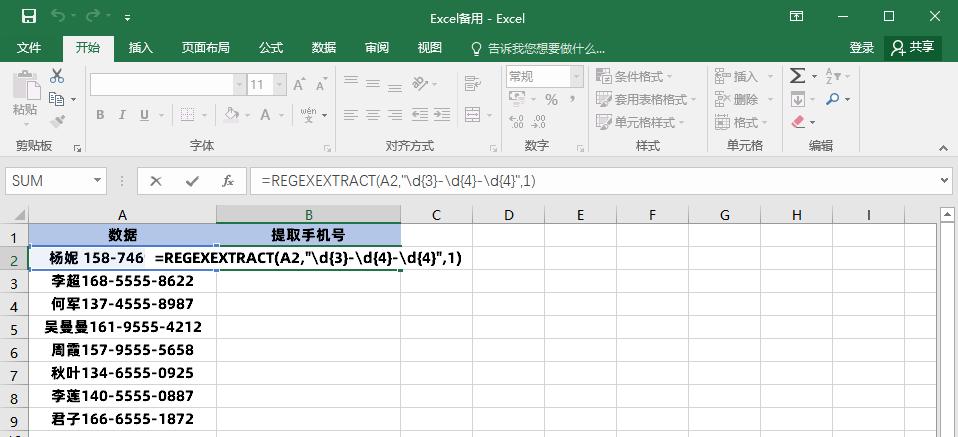This screenshot has width=958, height=437.
Task: Open the 套用表格格式 dropdown
Action: pyautogui.click(x=646, y=99)
